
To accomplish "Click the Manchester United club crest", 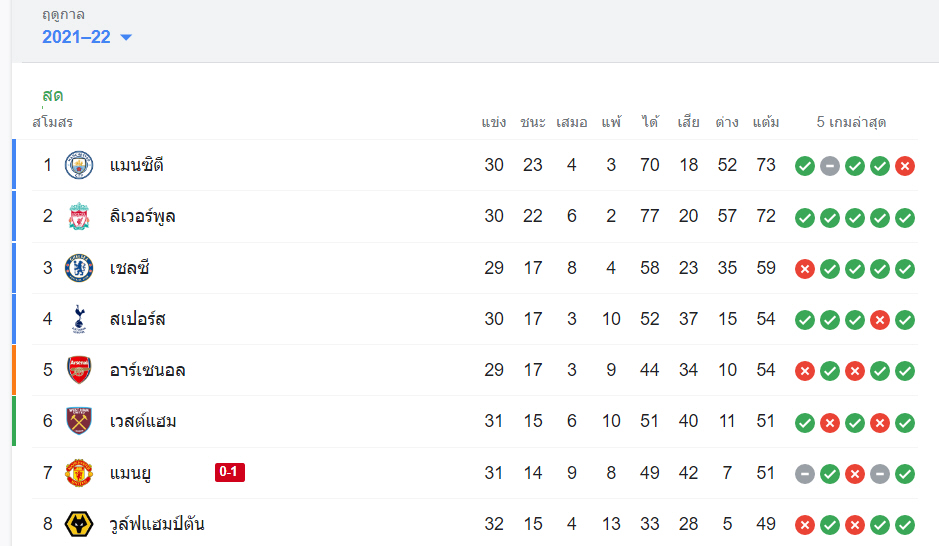I will pyautogui.click(x=79, y=473).
